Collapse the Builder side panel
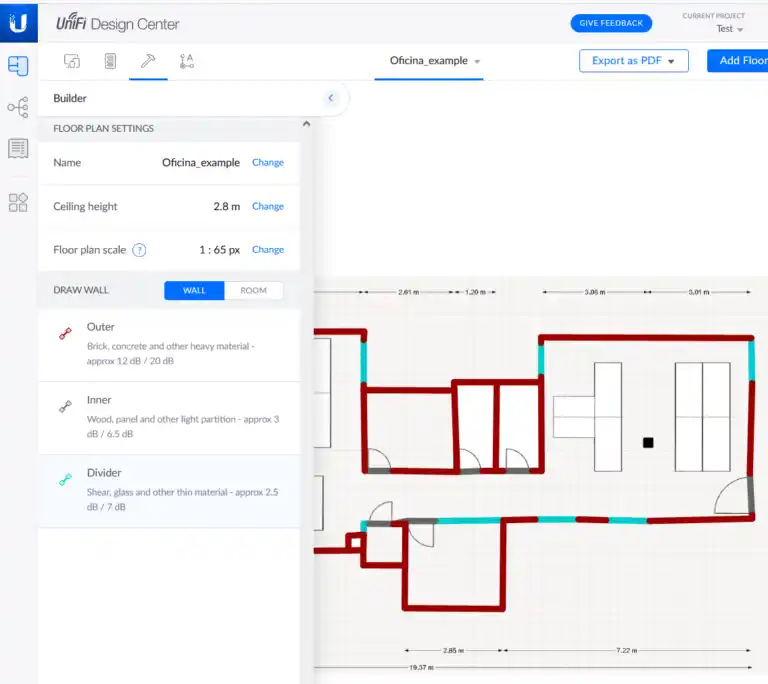768x684 pixels. coord(331,98)
